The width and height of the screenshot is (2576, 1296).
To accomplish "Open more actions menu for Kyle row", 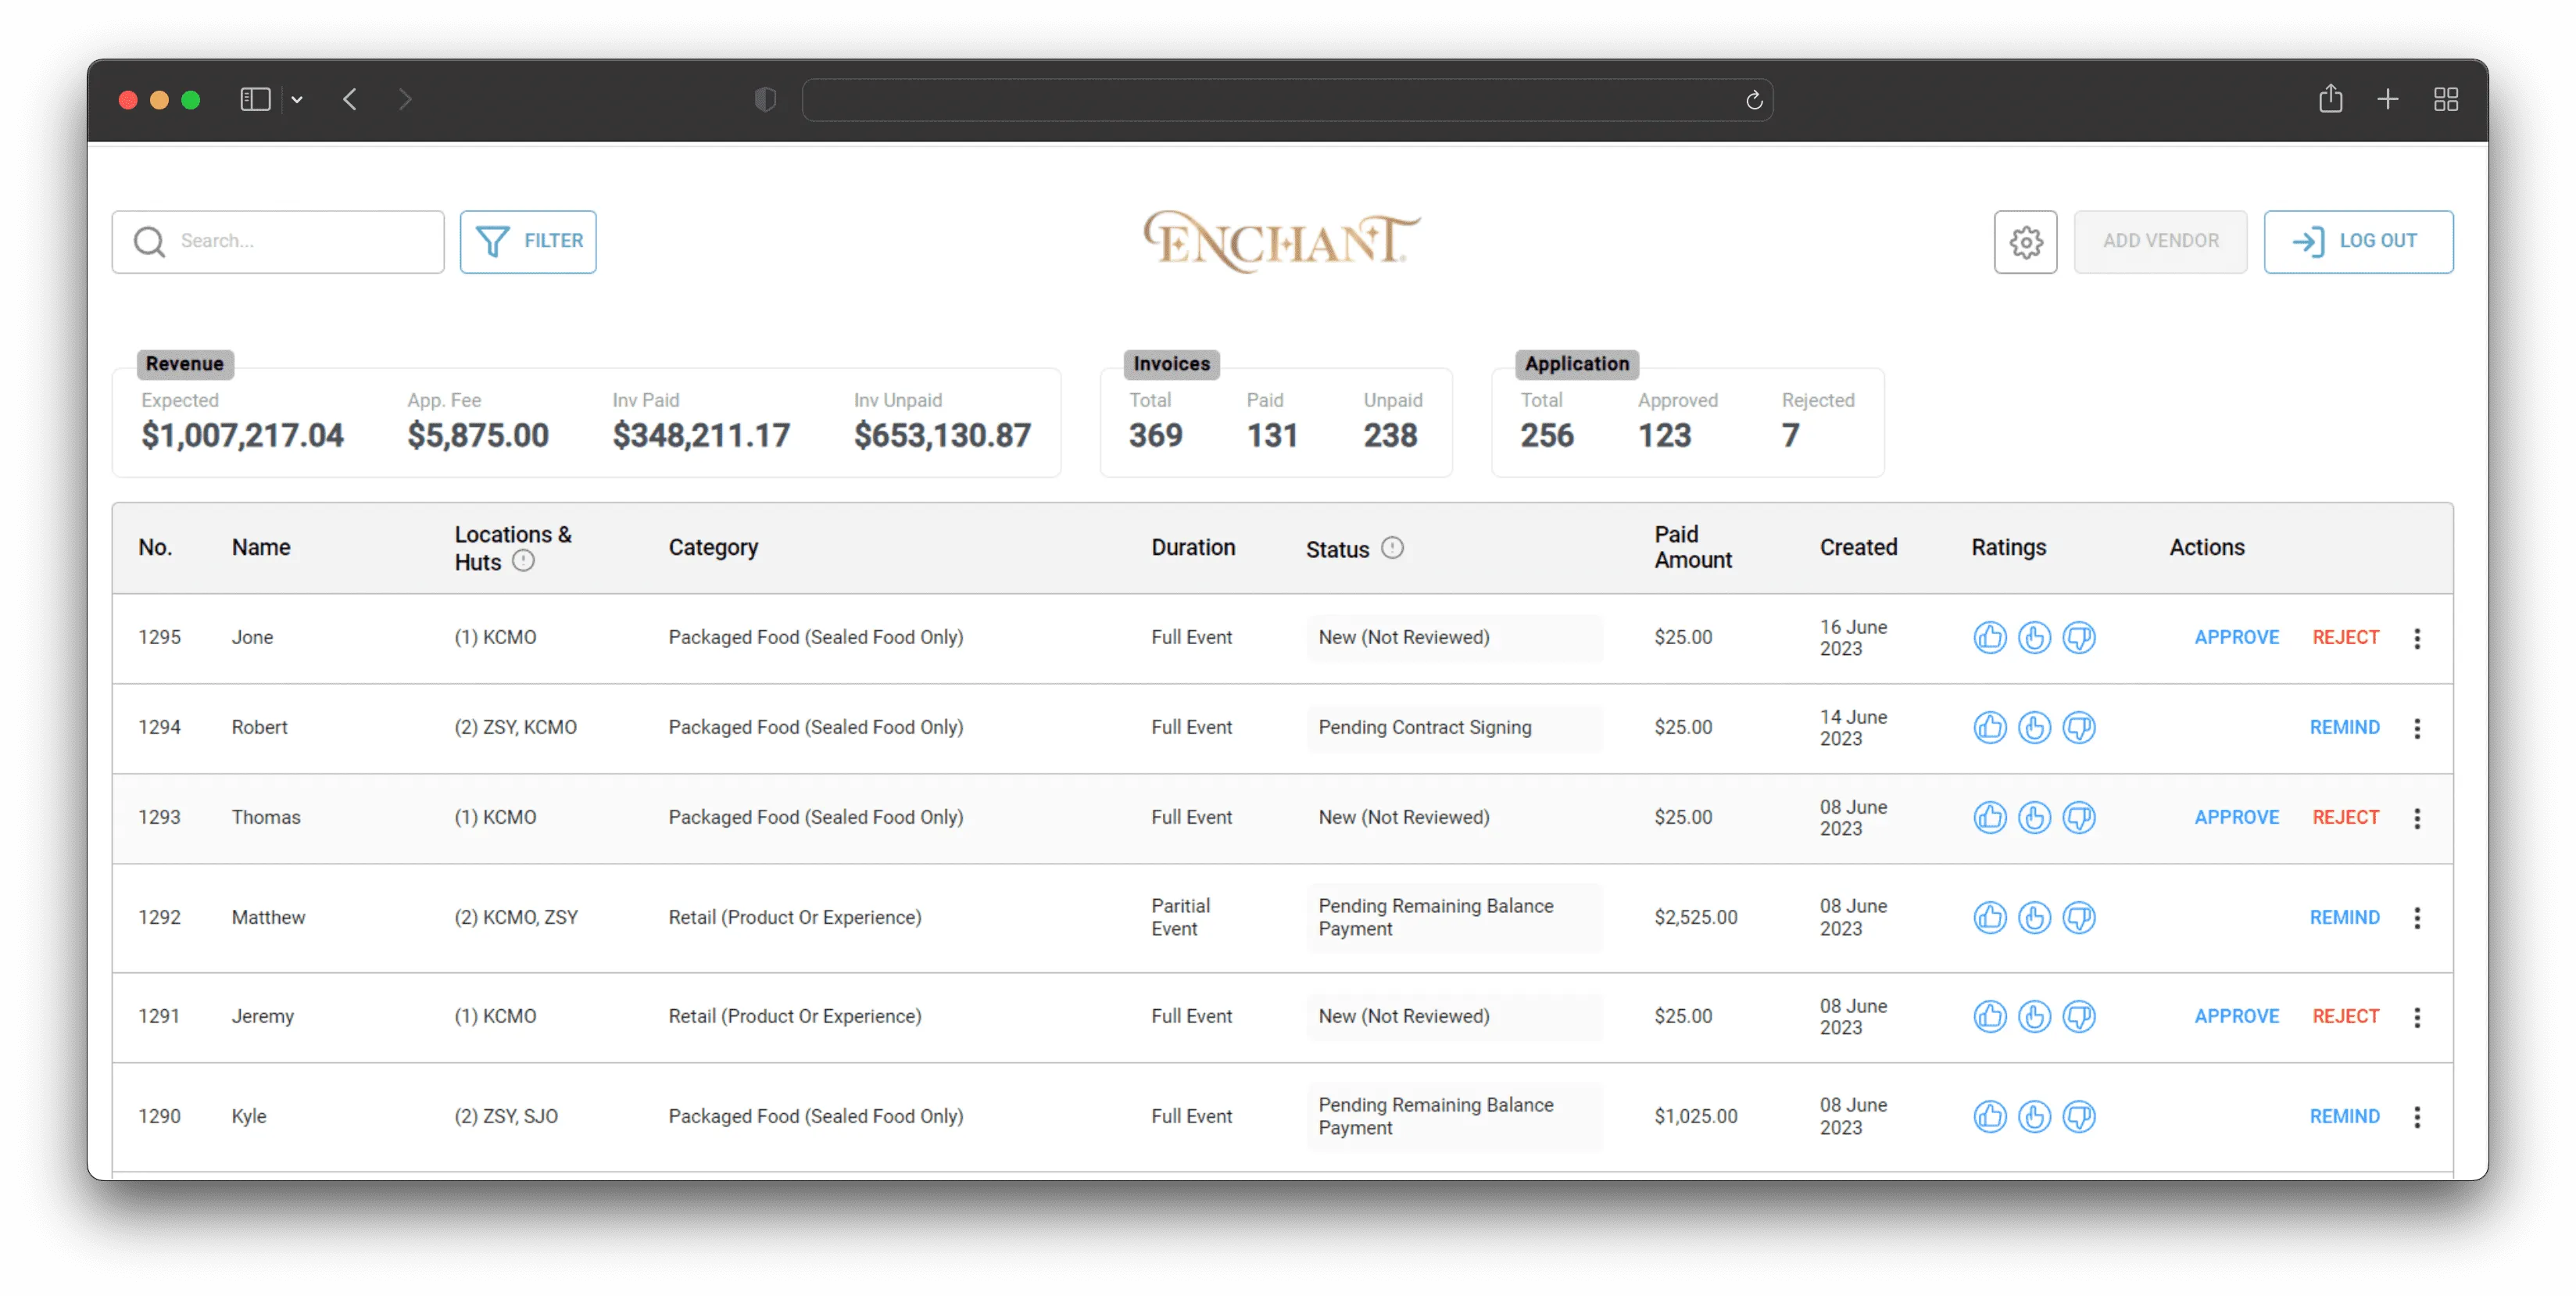I will click(x=2417, y=1117).
